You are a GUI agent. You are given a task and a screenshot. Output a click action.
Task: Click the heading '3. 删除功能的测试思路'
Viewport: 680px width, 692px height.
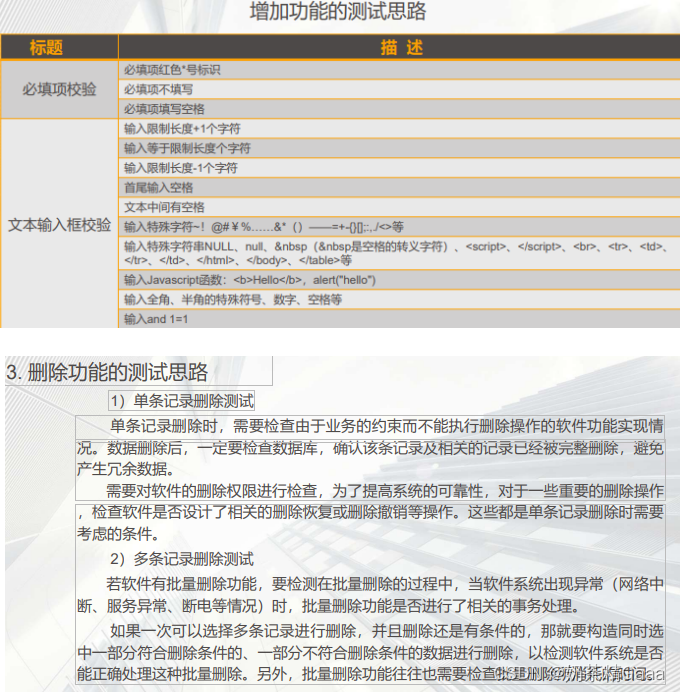coord(107,372)
